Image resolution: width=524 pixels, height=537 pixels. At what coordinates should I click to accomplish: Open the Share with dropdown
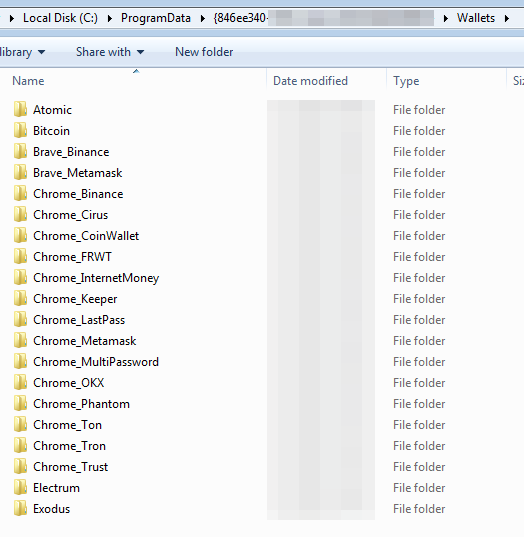tap(110, 52)
